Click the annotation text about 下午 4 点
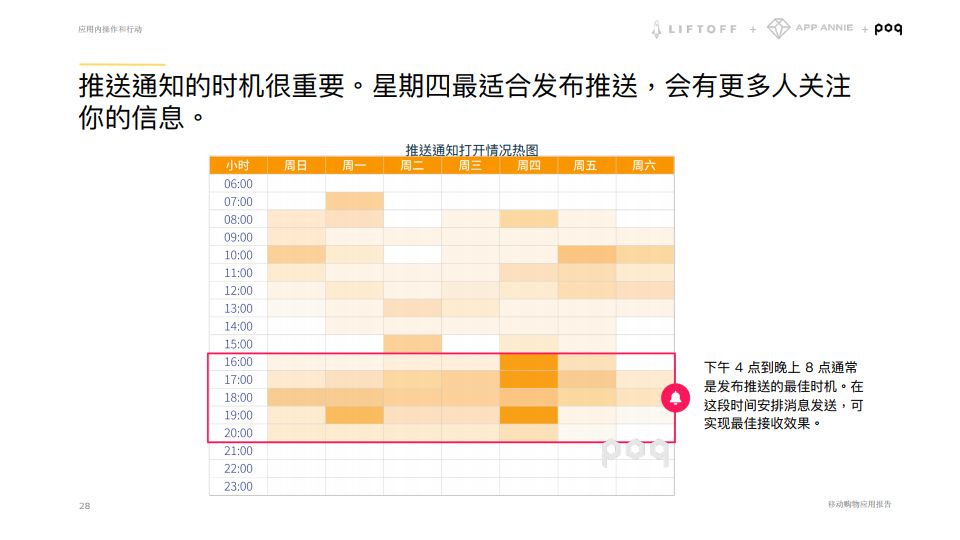Image resolution: width=960 pixels, height=540 pixels. [x=783, y=395]
